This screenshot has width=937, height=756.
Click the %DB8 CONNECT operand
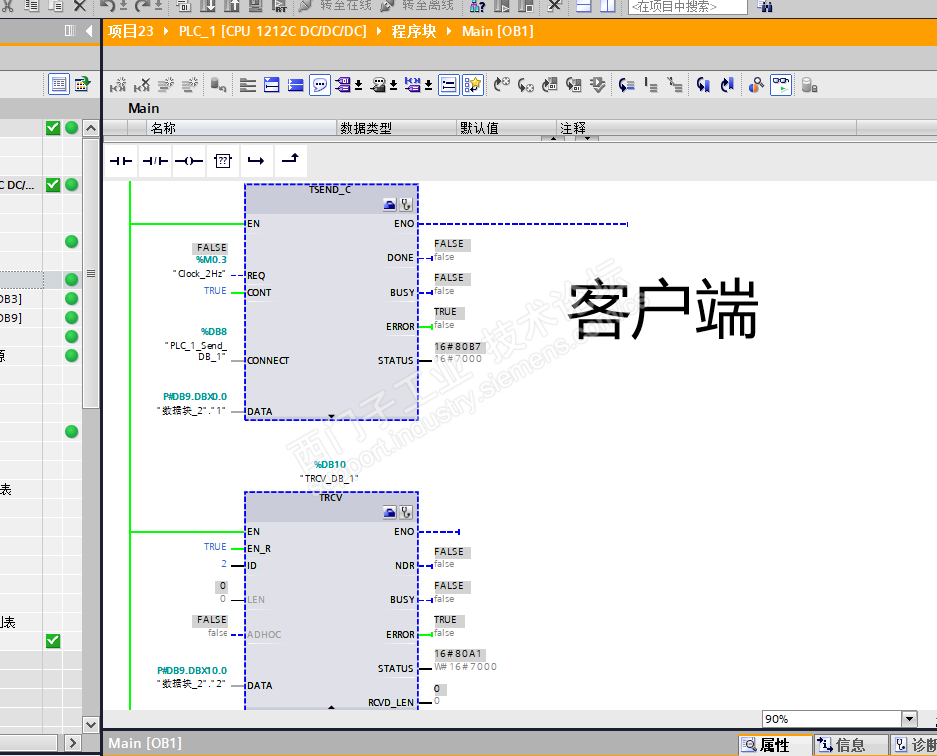[213, 332]
